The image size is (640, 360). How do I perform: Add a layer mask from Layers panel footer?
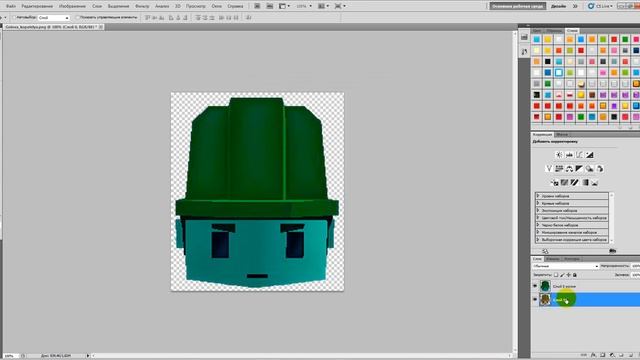click(602, 355)
